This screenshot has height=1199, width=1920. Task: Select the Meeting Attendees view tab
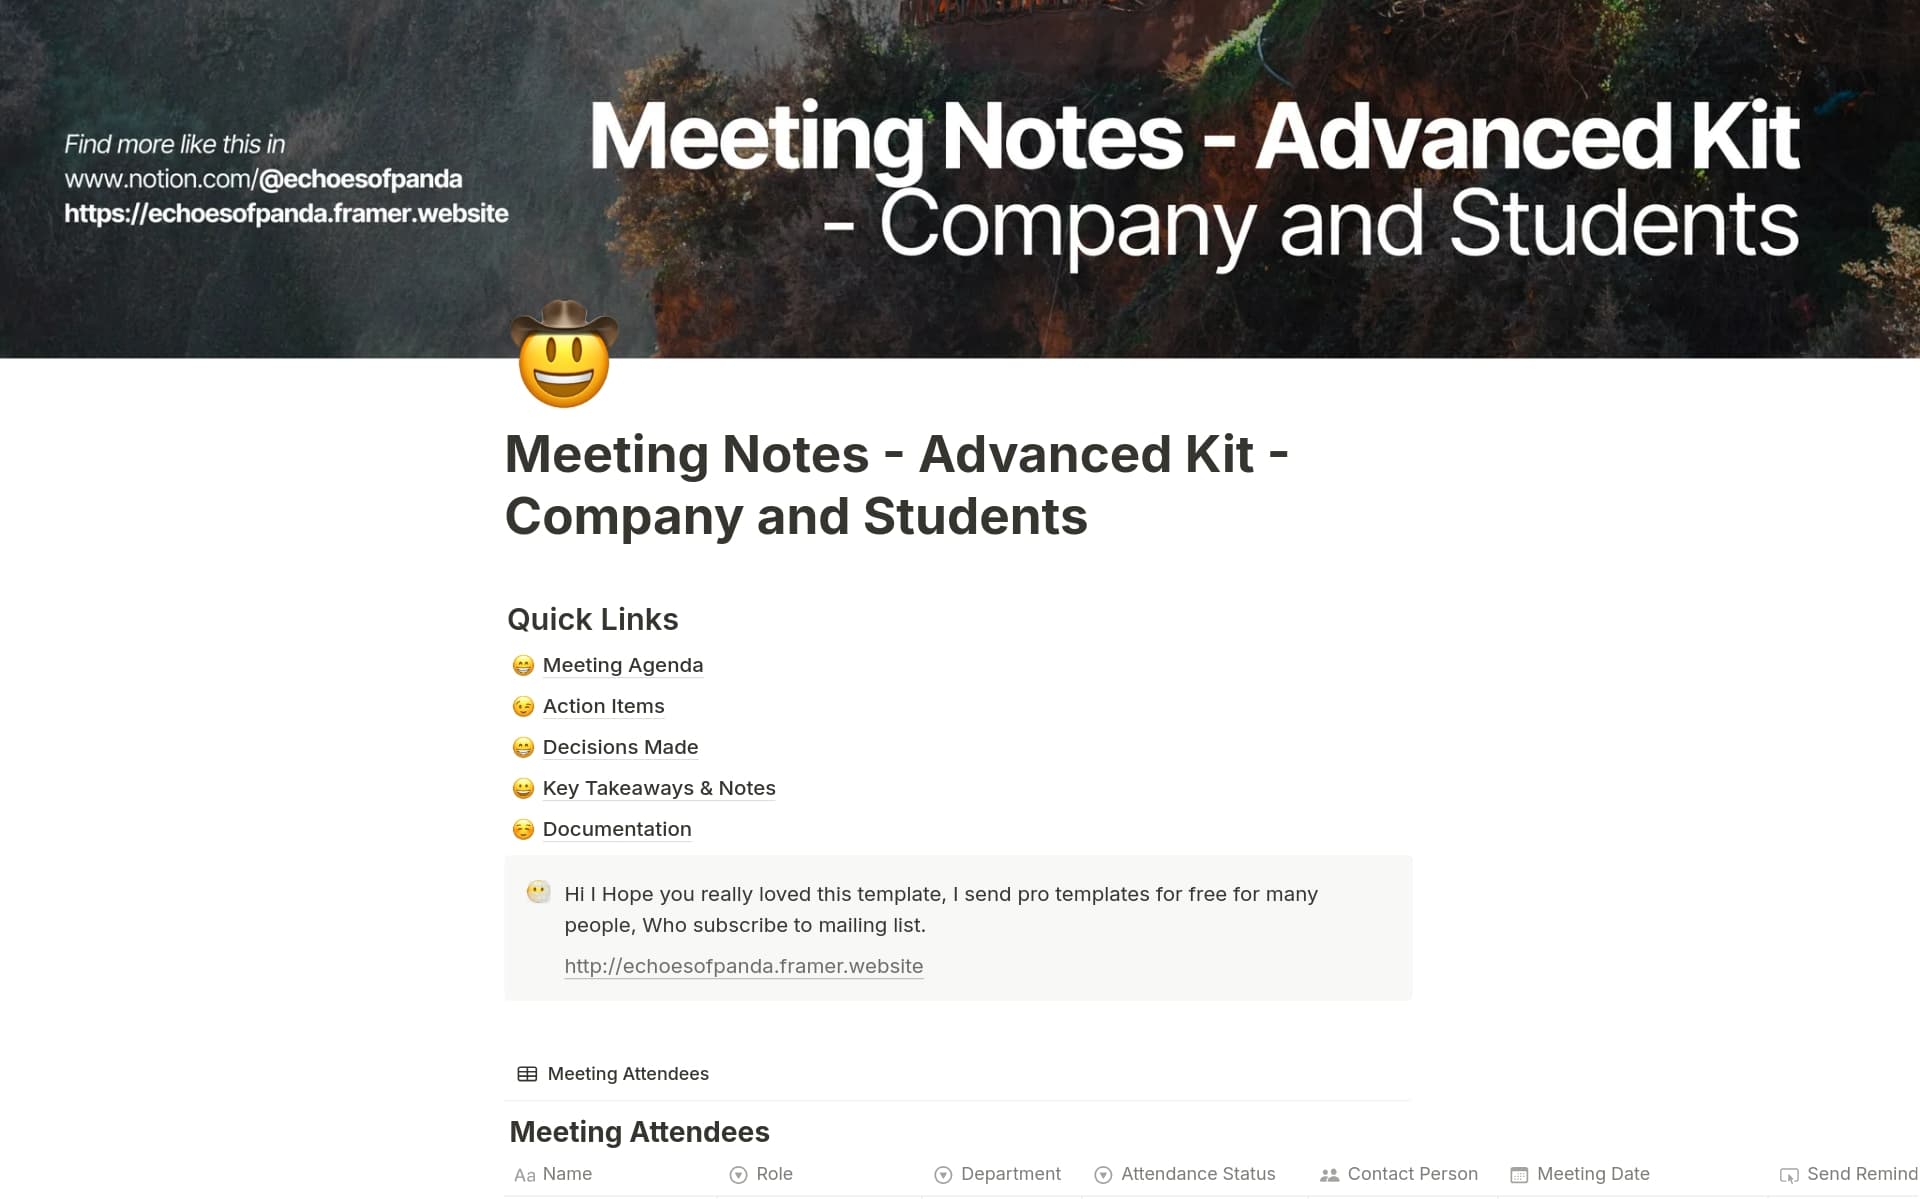tap(627, 1073)
